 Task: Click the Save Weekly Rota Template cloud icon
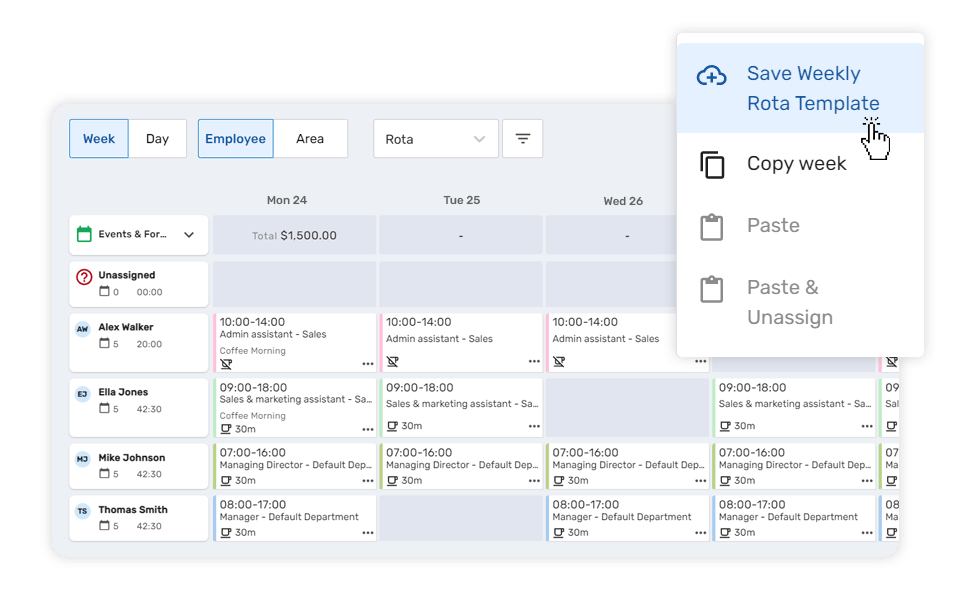(x=710, y=74)
